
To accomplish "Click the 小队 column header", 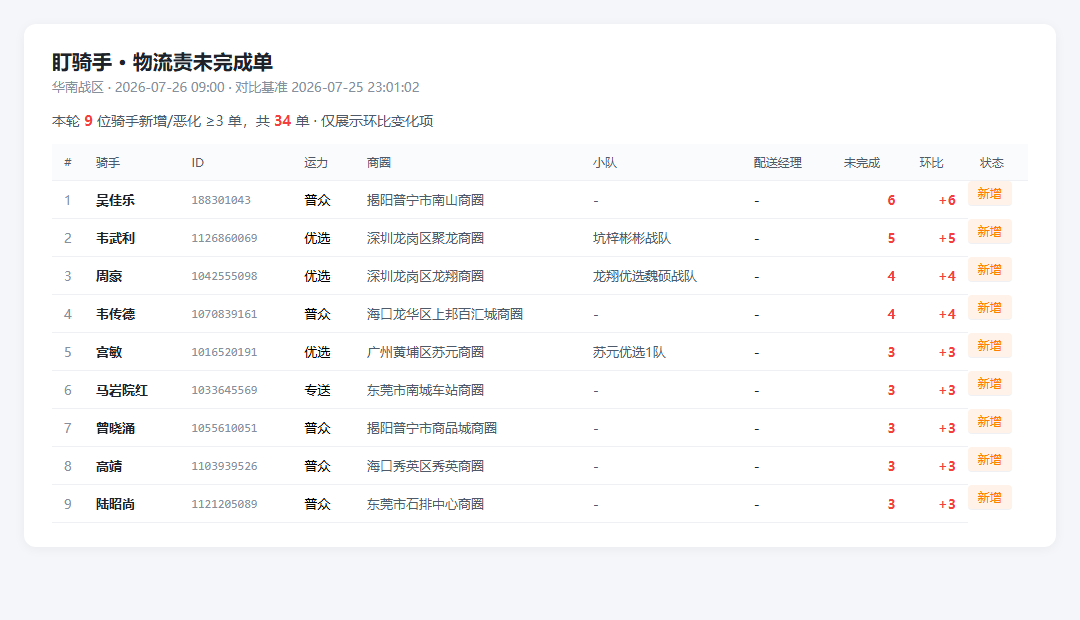I will point(605,163).
